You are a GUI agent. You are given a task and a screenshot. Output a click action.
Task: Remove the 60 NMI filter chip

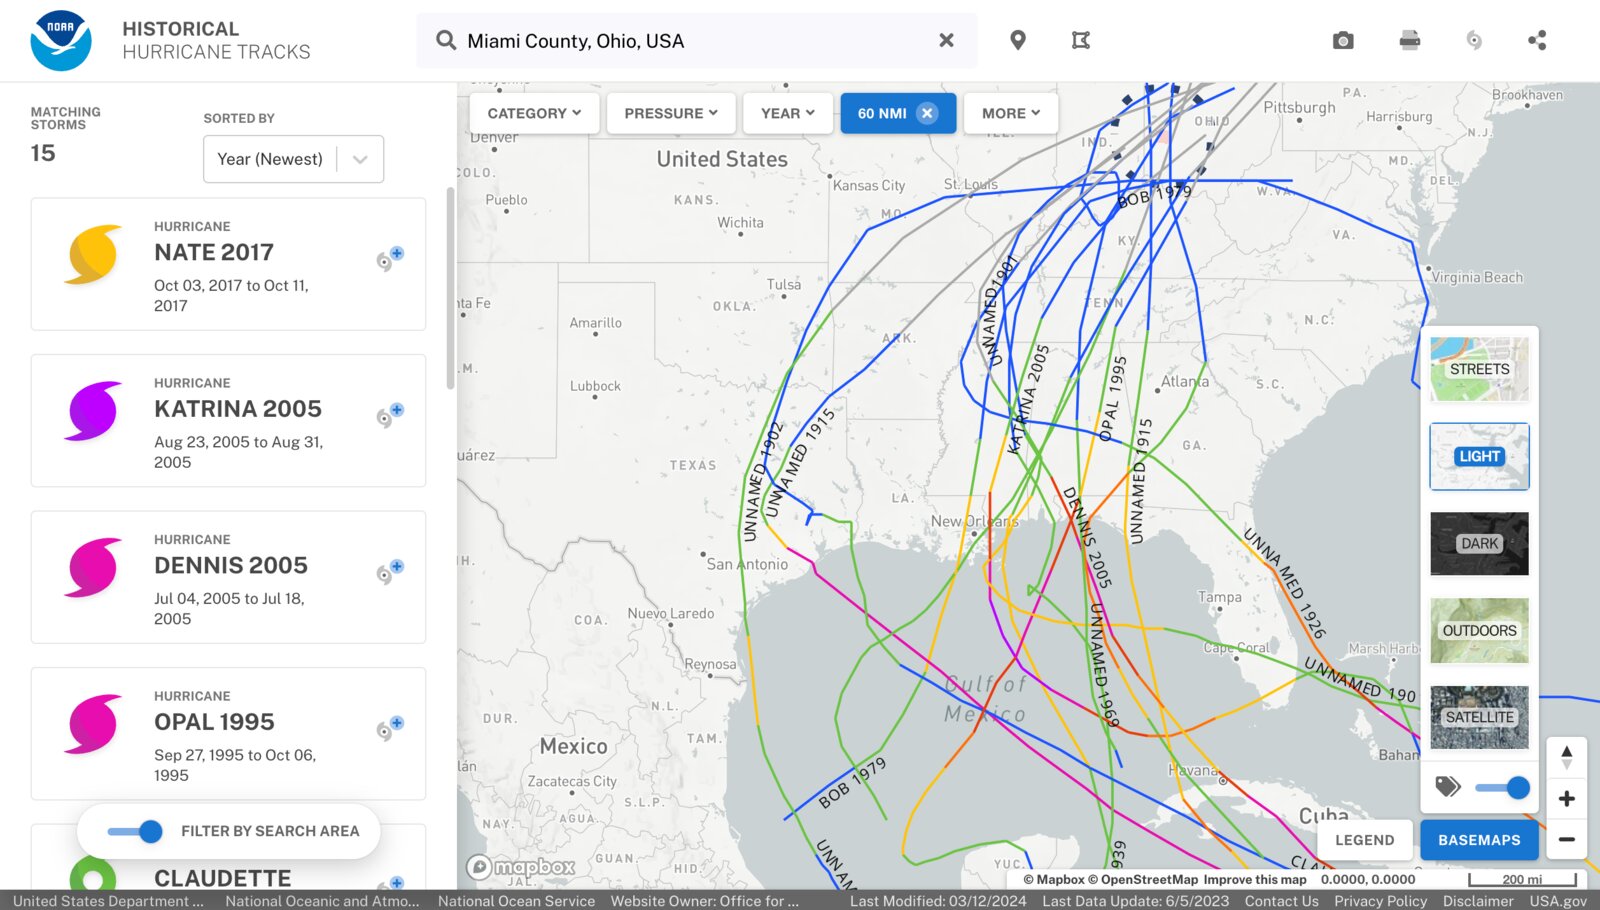(928, 113)
